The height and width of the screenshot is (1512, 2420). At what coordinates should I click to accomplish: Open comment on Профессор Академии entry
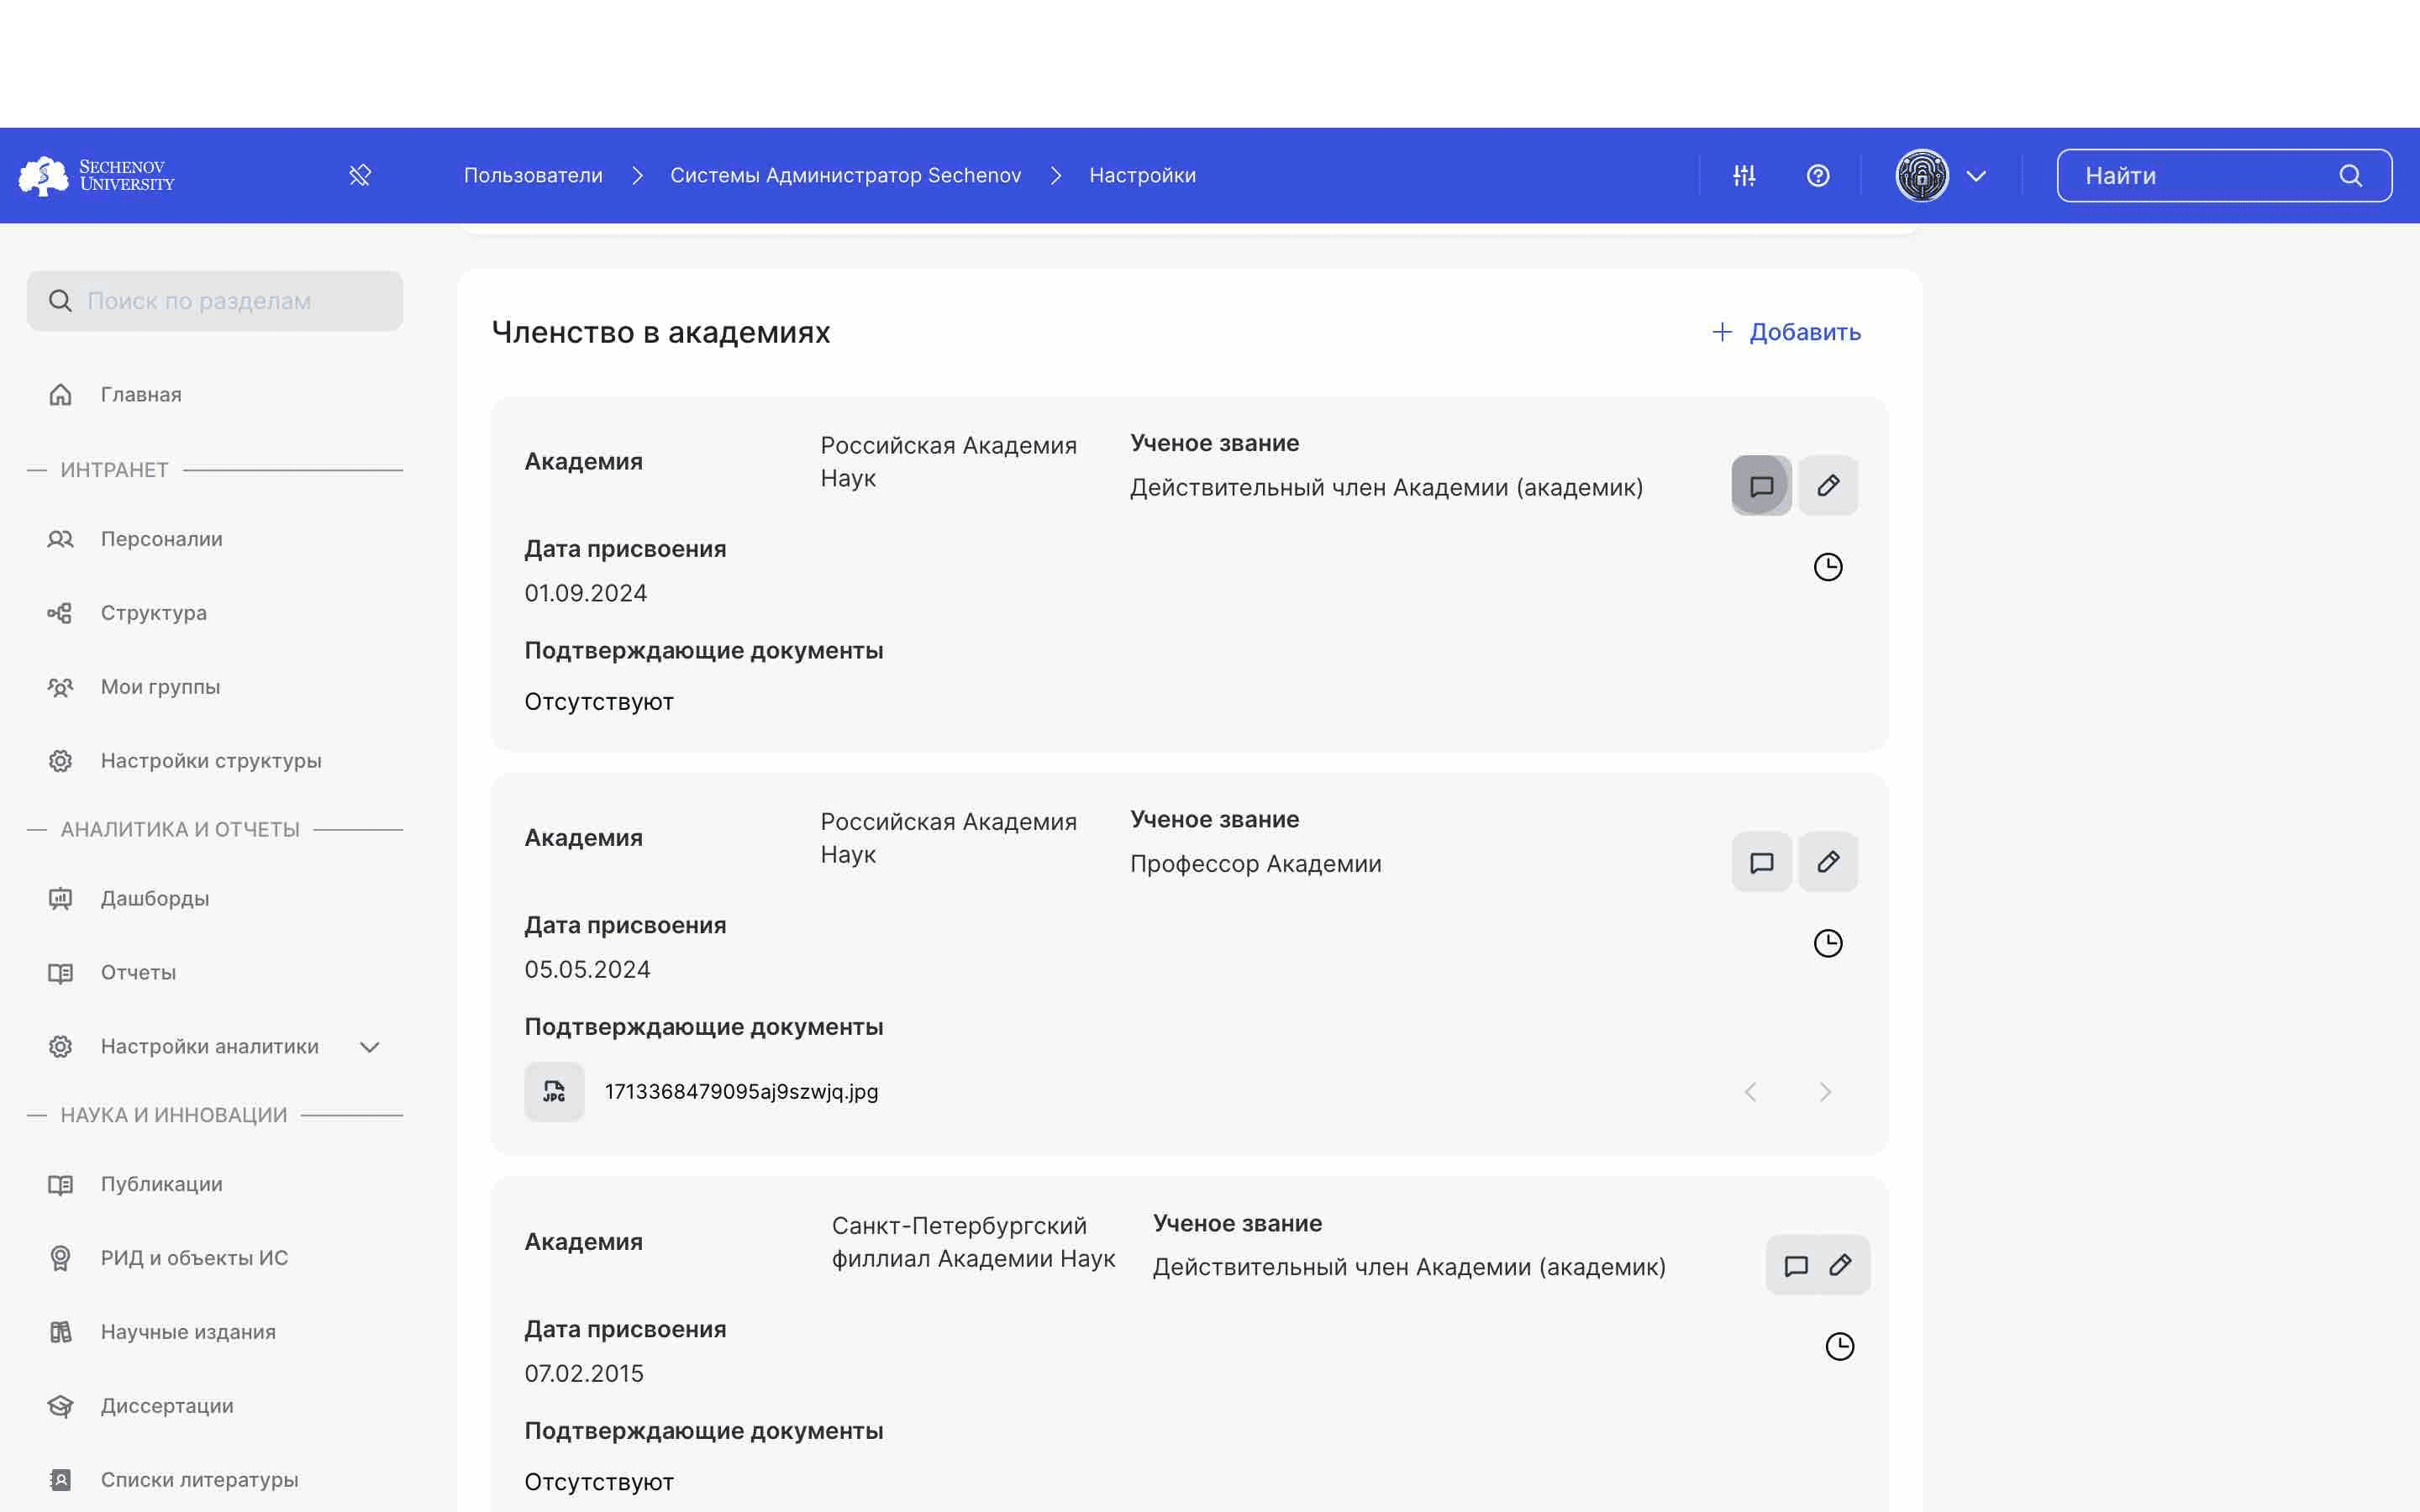[1761, 862]
